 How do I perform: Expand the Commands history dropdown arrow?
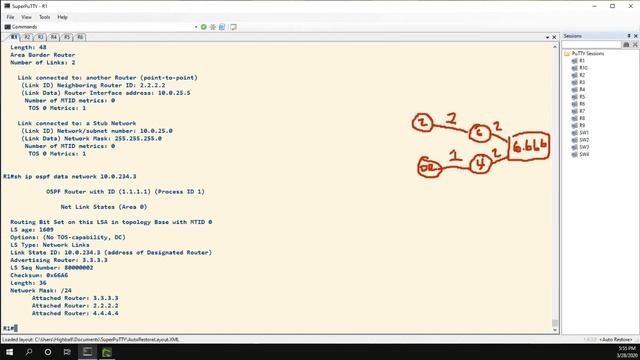click(x=196, y=27)
